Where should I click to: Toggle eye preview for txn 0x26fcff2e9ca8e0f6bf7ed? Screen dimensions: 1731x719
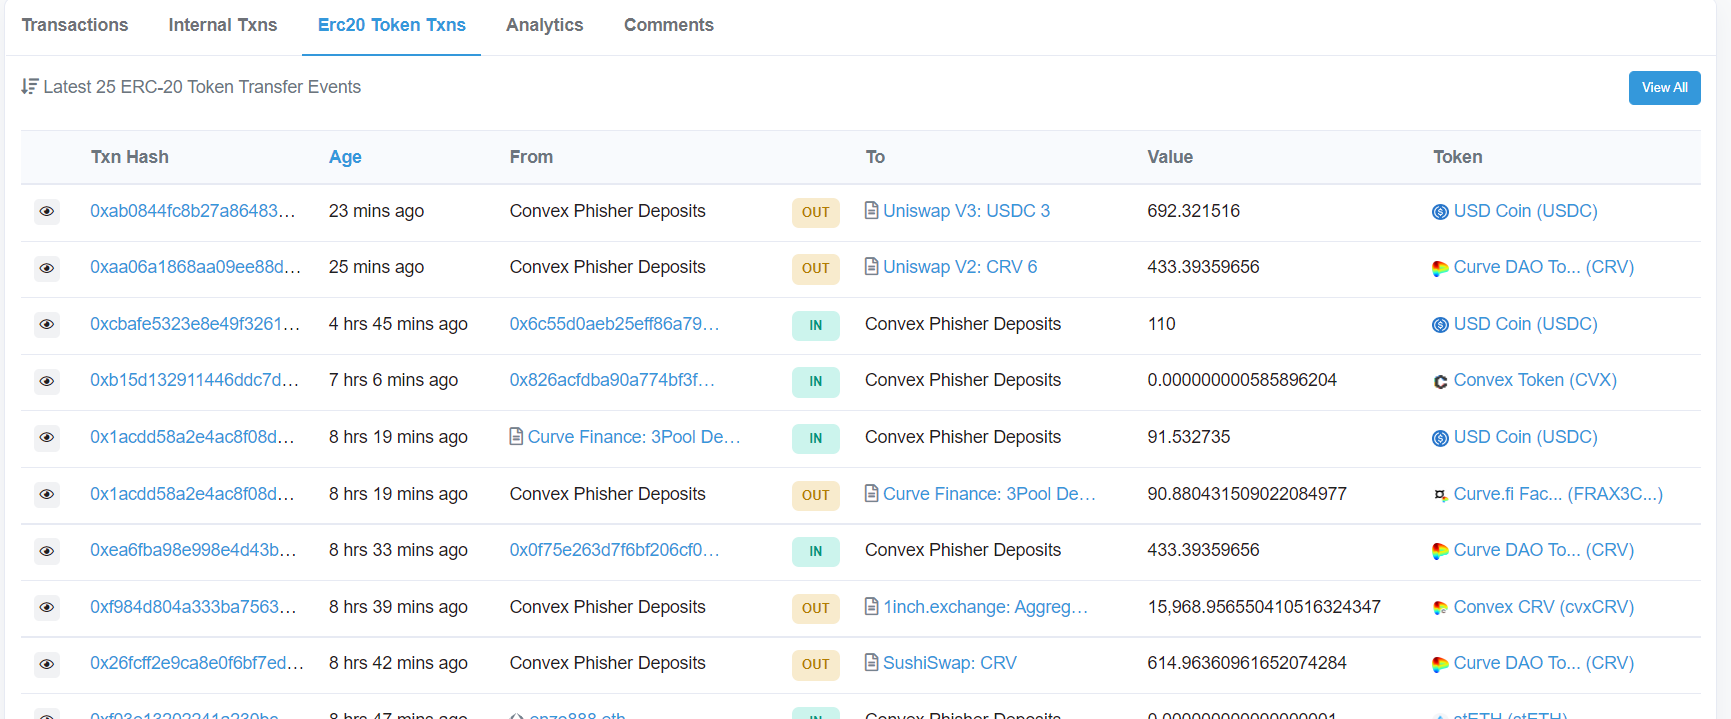point(47,664)
